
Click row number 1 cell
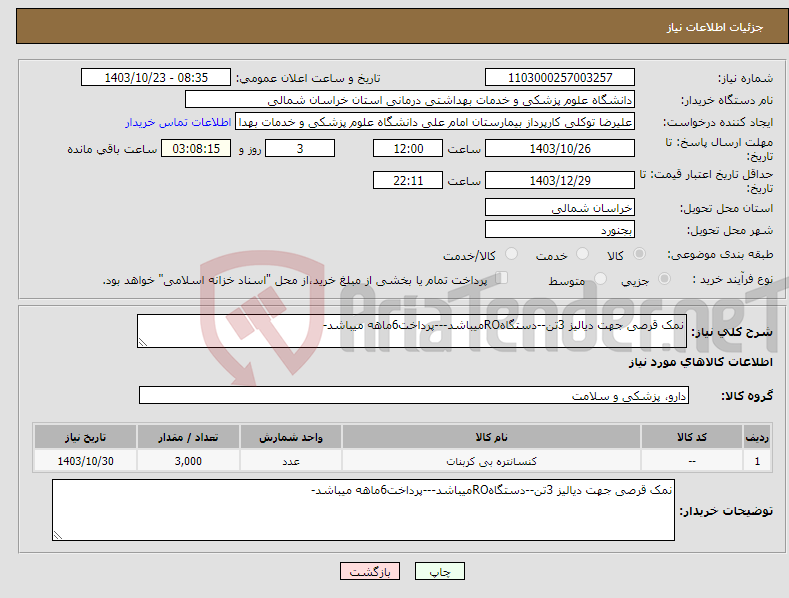[x=757, y=461]
